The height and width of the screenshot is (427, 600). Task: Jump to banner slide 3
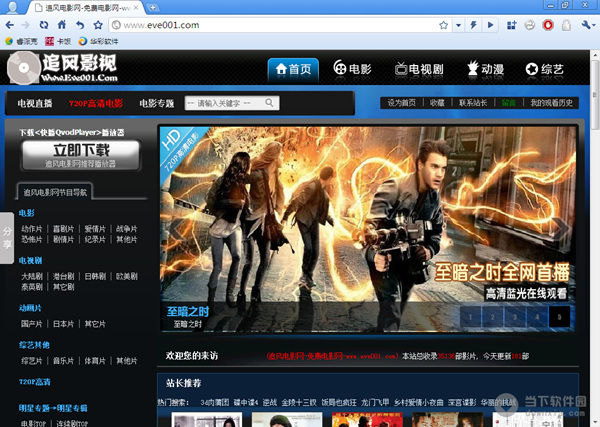click(x=515, y=317)
